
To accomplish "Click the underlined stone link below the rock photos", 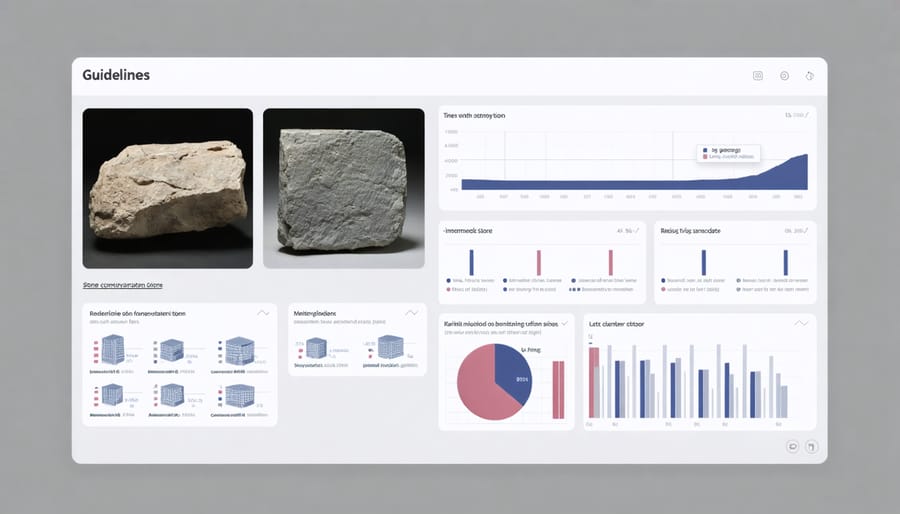I will point(122,285).
